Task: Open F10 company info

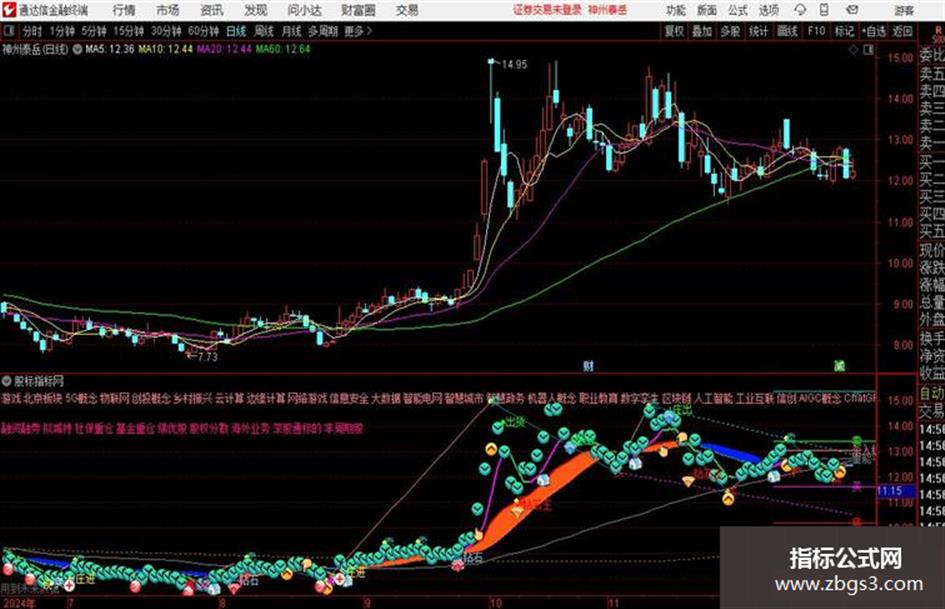Action: pos(817,31)
